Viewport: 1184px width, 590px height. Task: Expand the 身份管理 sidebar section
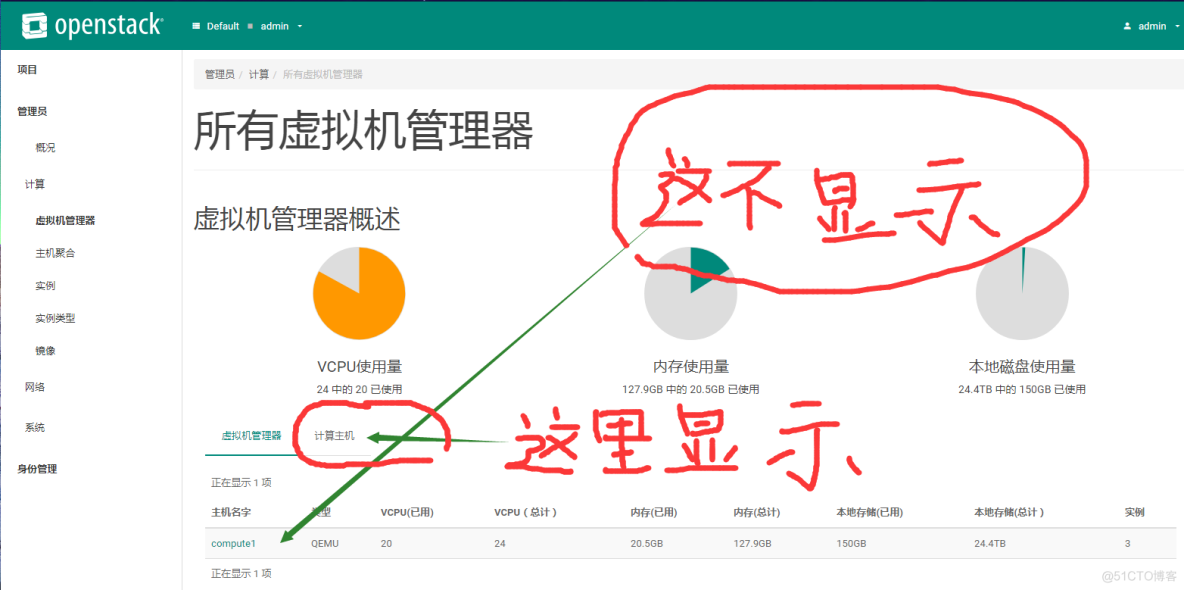pos(37,468)
